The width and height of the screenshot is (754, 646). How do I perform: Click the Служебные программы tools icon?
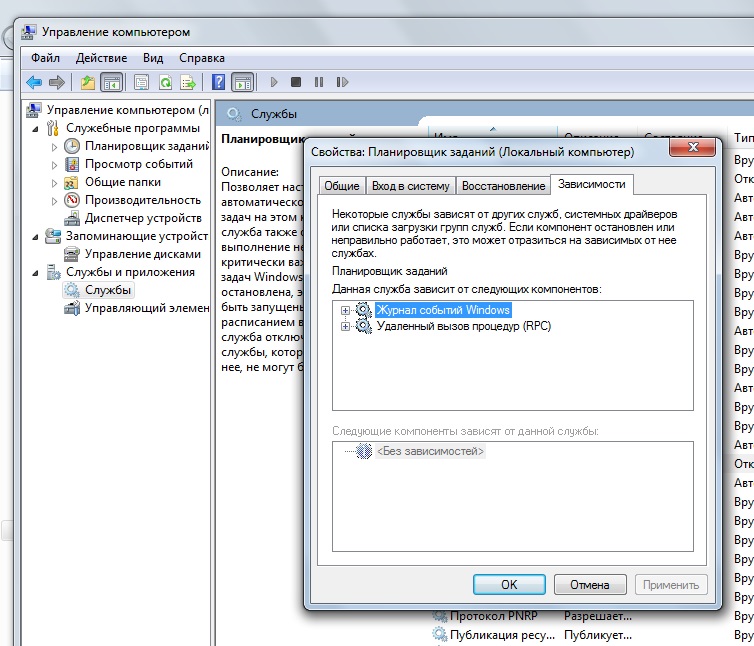(x=52, y=128)
